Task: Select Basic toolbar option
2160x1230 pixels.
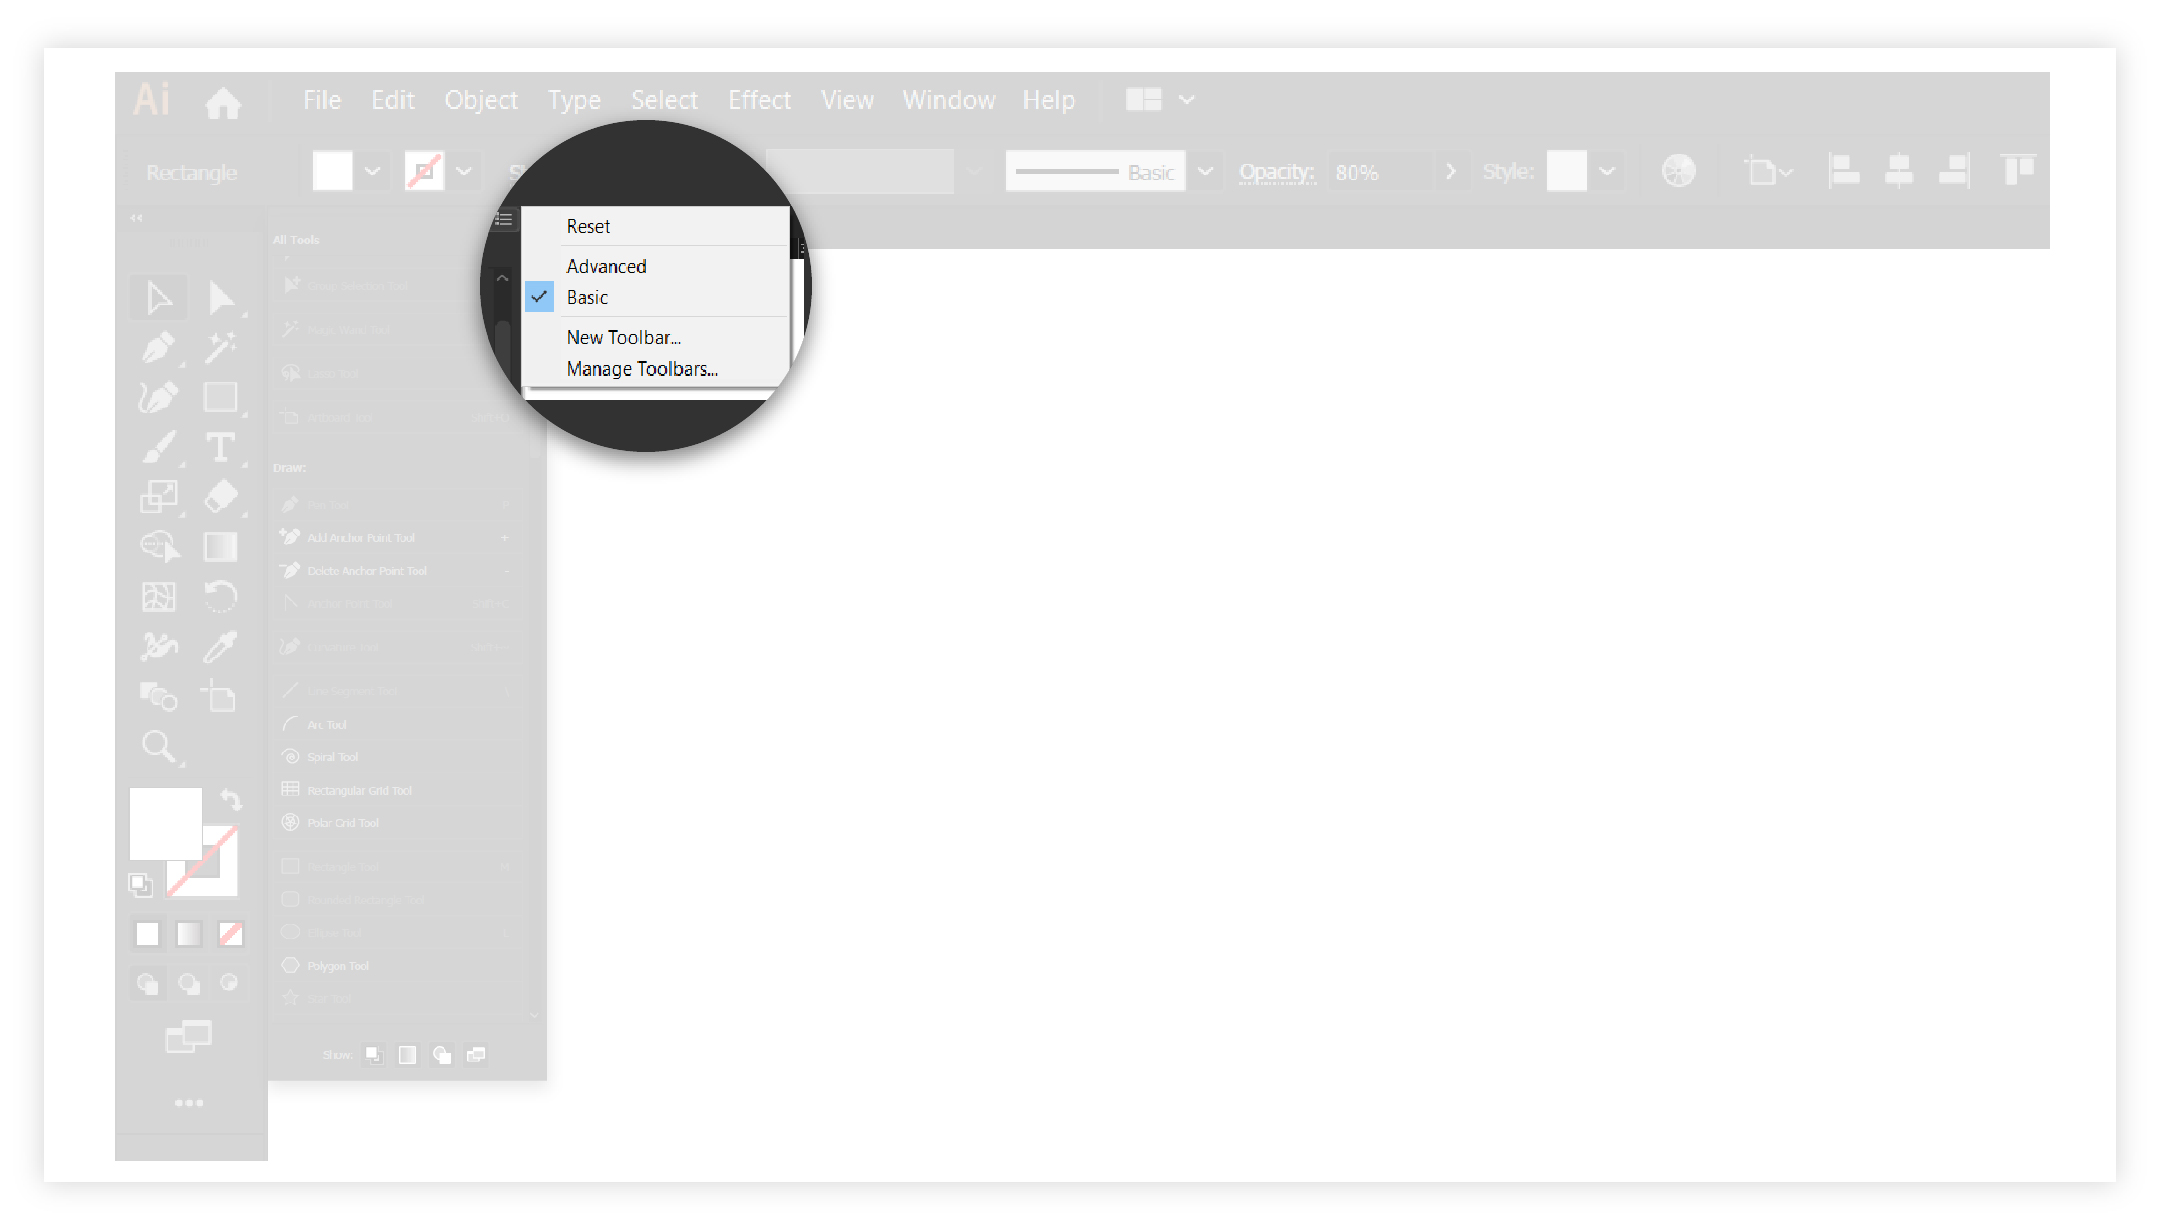Action: 586,297
